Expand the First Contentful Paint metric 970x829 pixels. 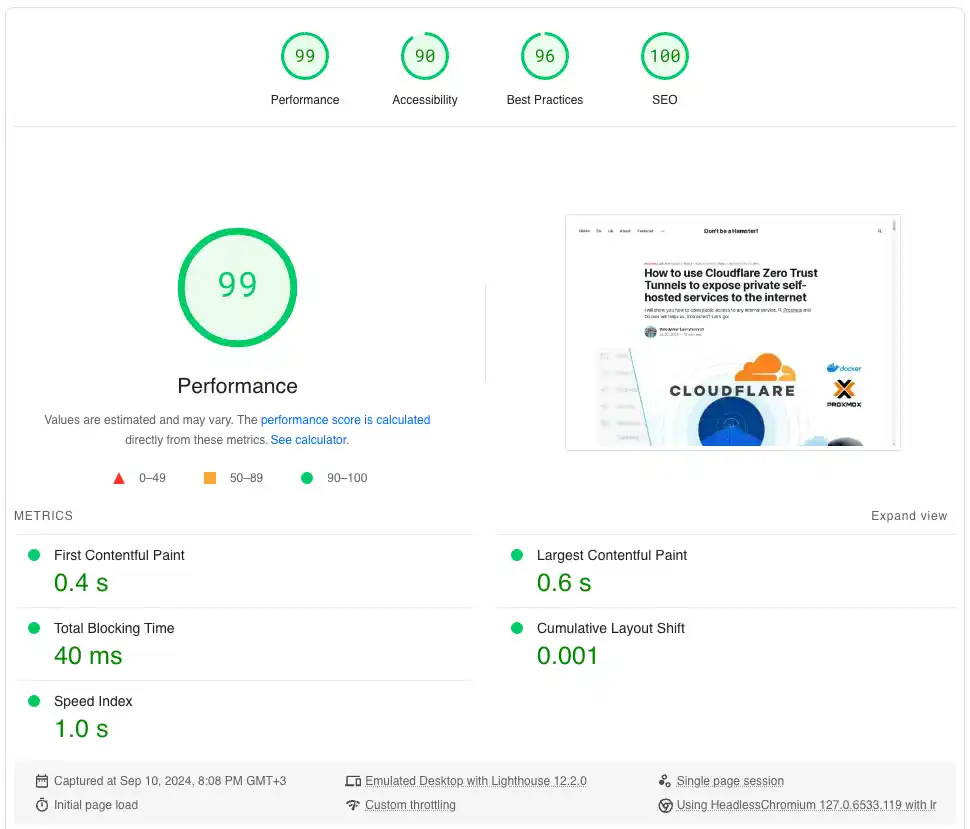119,555
